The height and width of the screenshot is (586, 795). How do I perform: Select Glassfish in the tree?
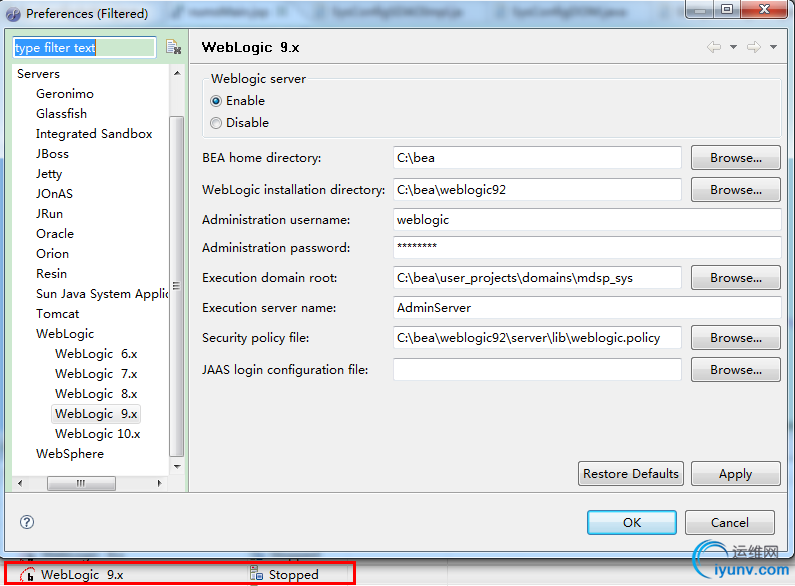pos(61,114)
